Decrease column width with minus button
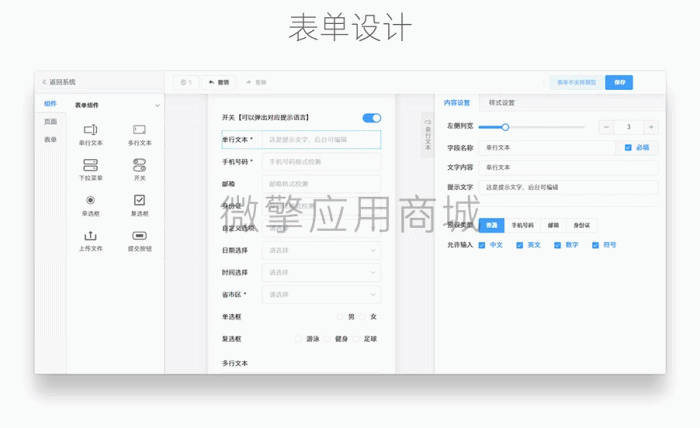The image size is (700, 428). pos(606,127)
